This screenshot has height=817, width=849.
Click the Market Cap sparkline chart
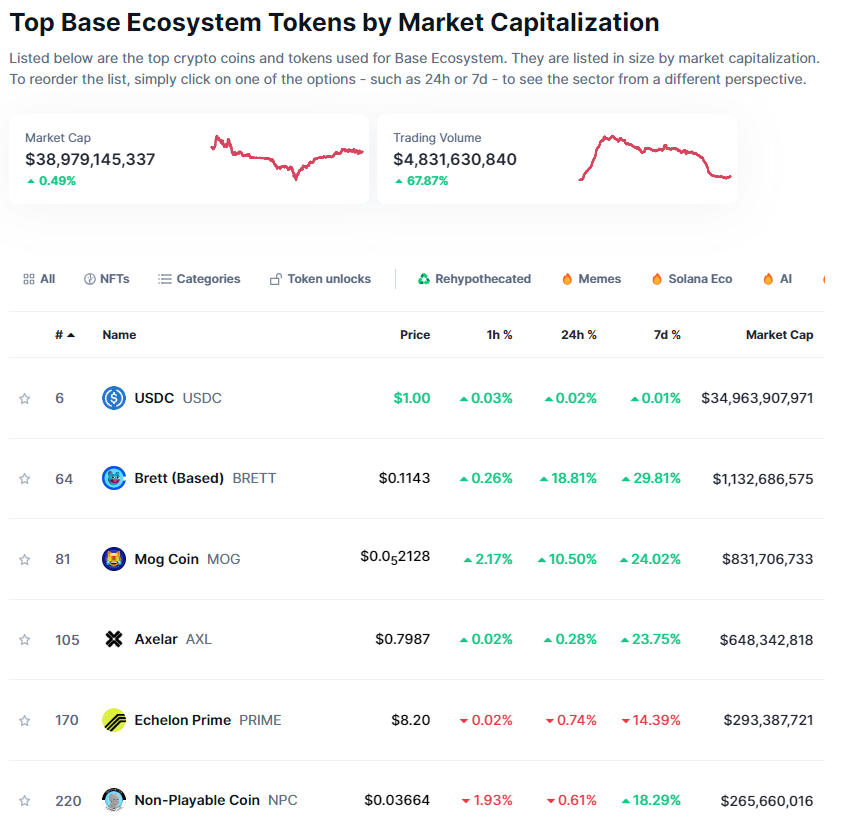[x=287, y=157]
